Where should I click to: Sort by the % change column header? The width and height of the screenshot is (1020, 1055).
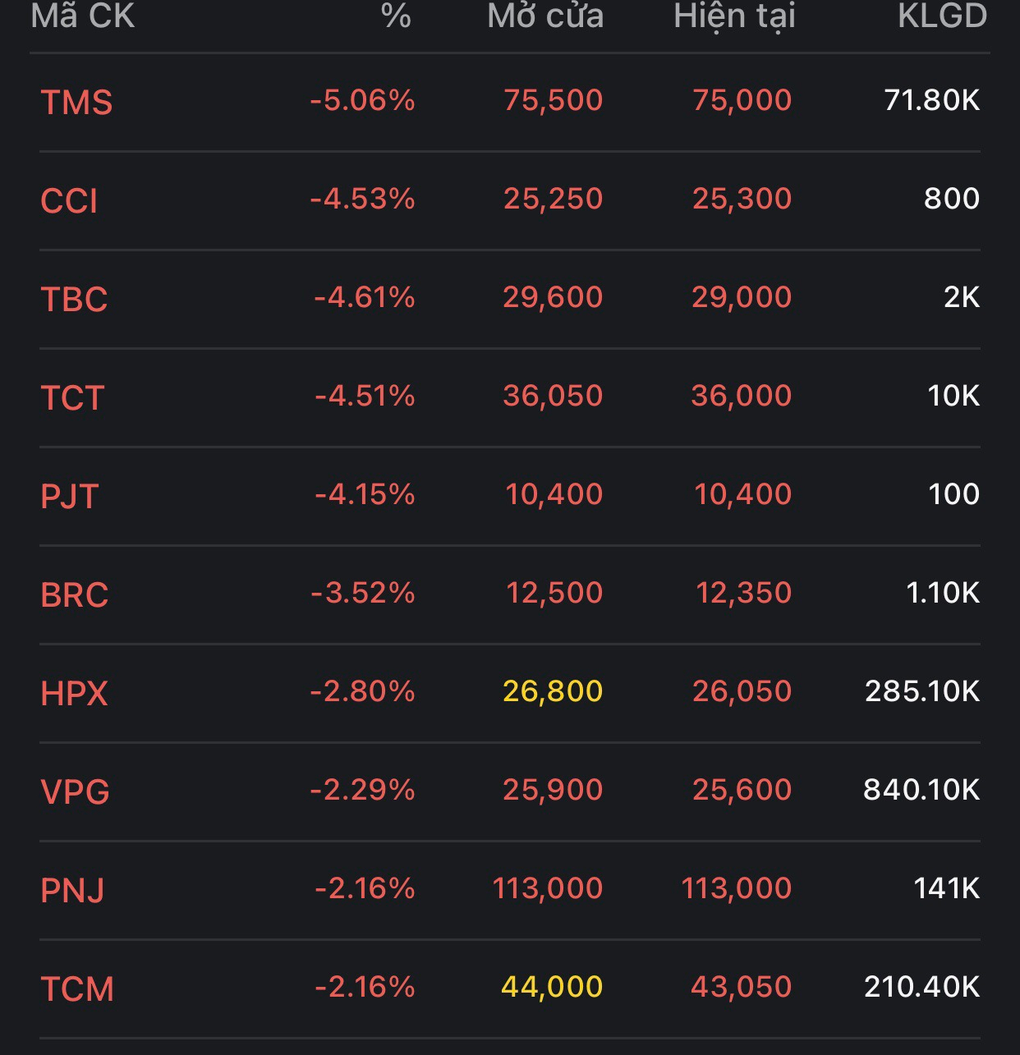point(396,16)
